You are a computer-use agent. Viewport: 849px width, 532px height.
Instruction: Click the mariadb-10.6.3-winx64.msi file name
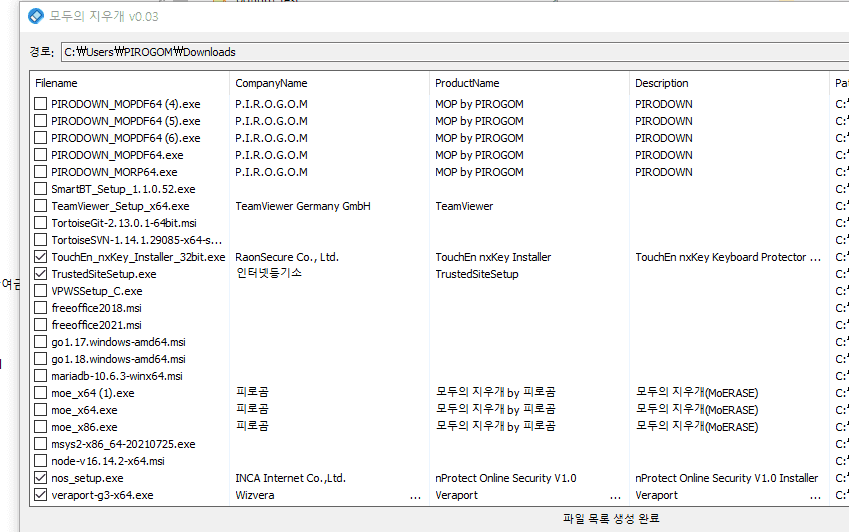click(117, 376)
